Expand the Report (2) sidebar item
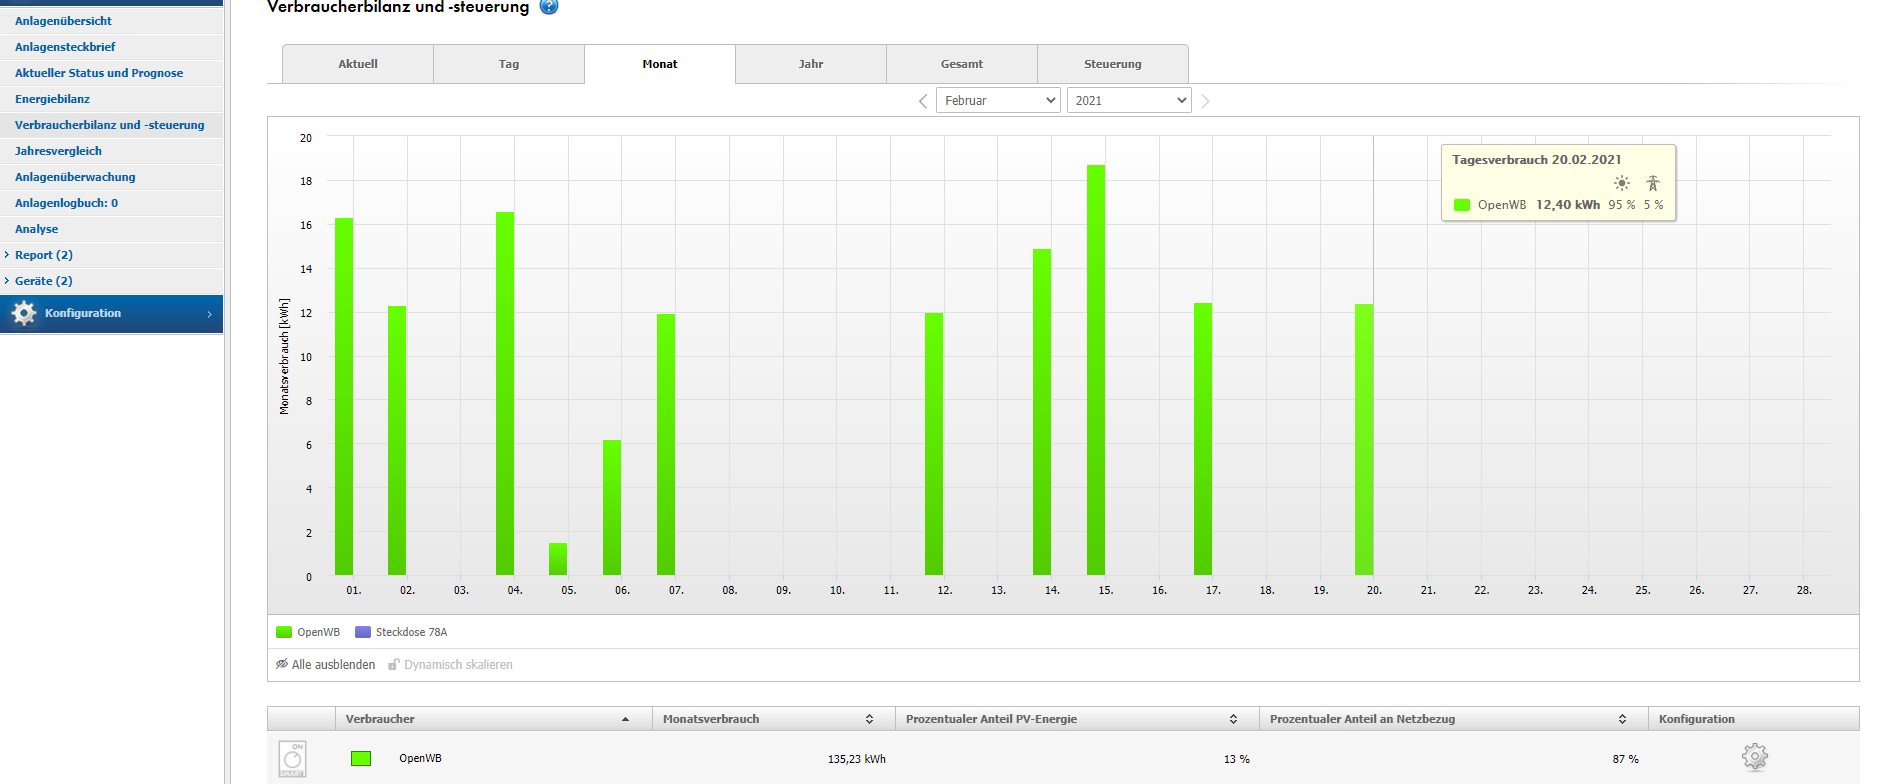The height and width of the screenshot is (784, 1890). (x=43, y=255)
